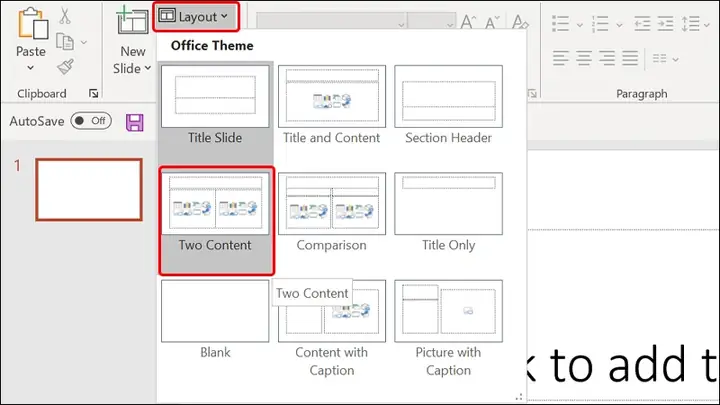This screenshot has height=405, width=720.
Task: Toggle the AutoSave switch
Action: click(91, 121)
